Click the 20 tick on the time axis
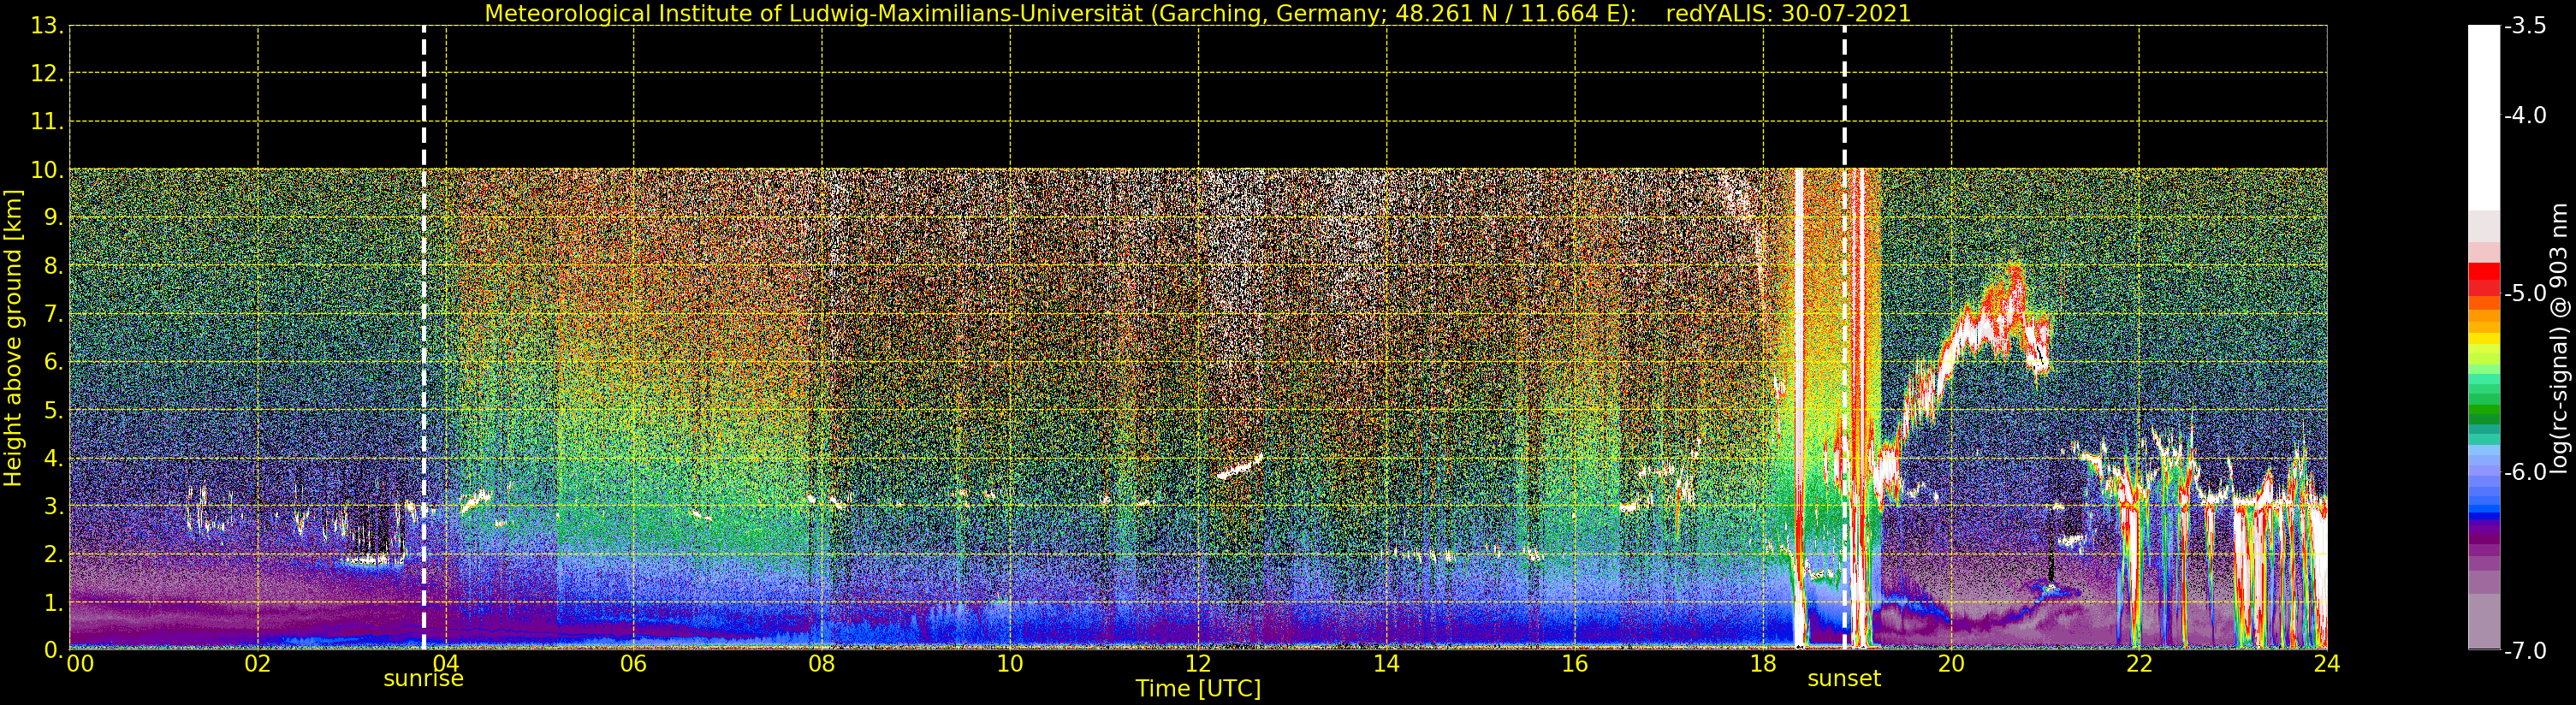Screen dimensions: 2576x705 coord(1951,663)
